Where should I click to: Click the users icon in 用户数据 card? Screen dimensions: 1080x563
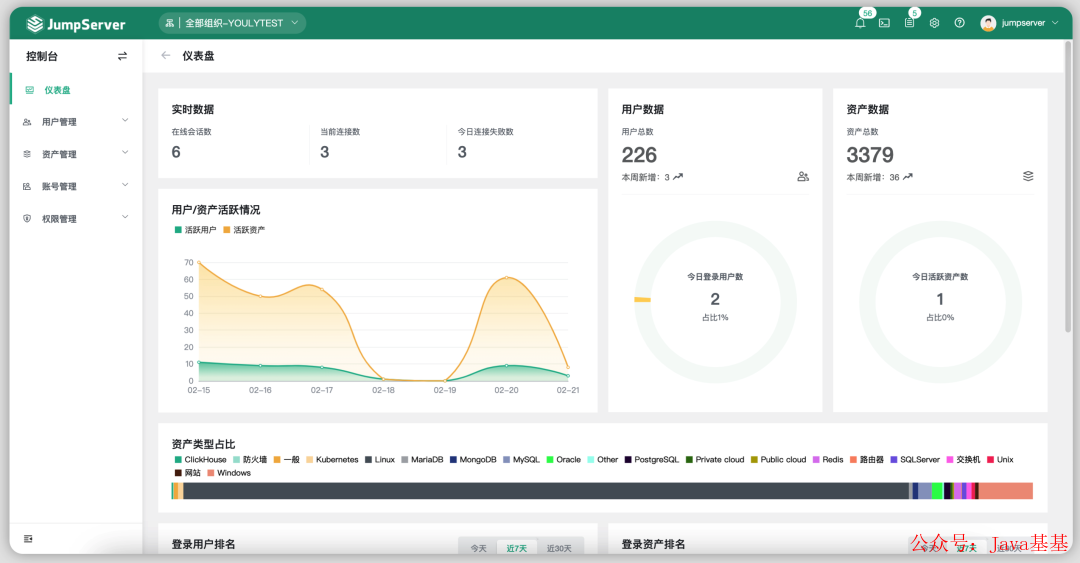pyautogui.click(x=803, y=176)
